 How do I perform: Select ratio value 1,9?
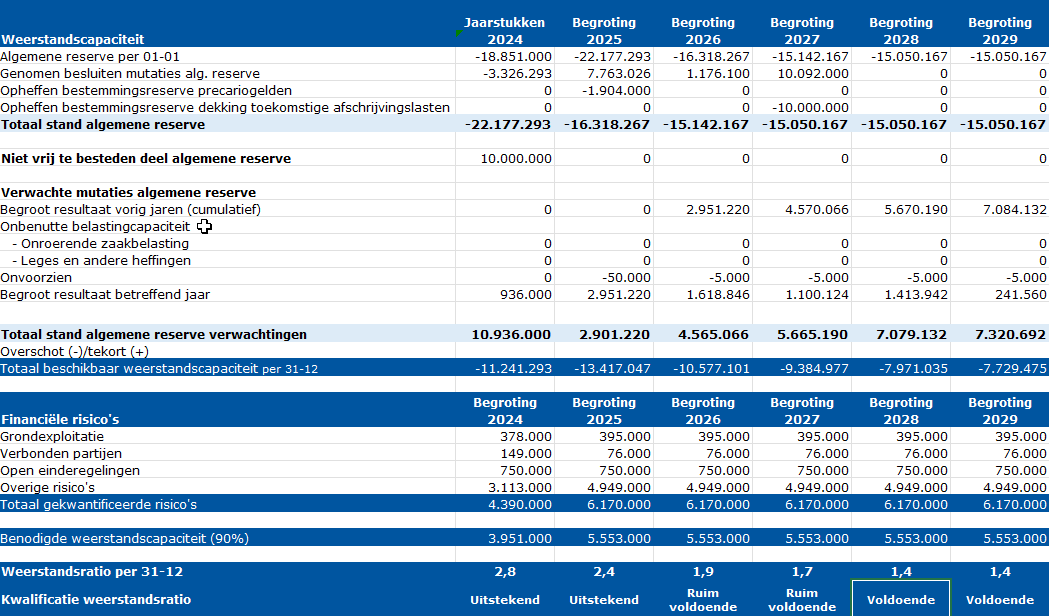[702, 572]
